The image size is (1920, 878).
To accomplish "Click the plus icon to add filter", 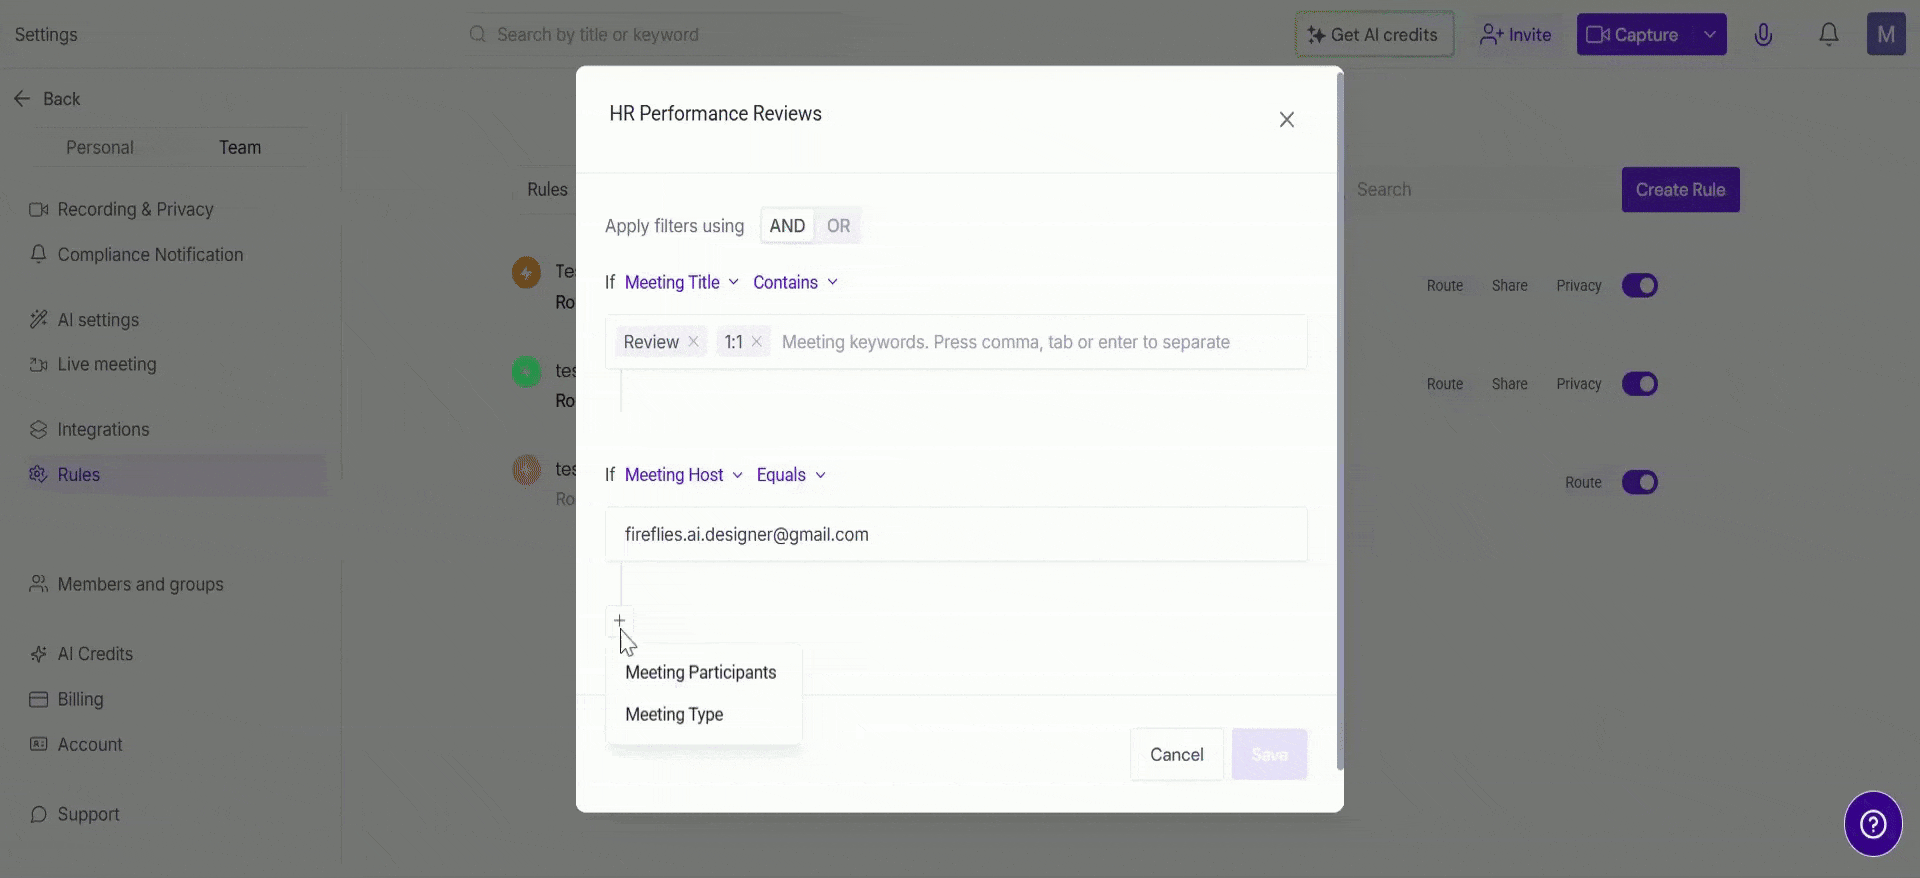I will click(619, 621).
